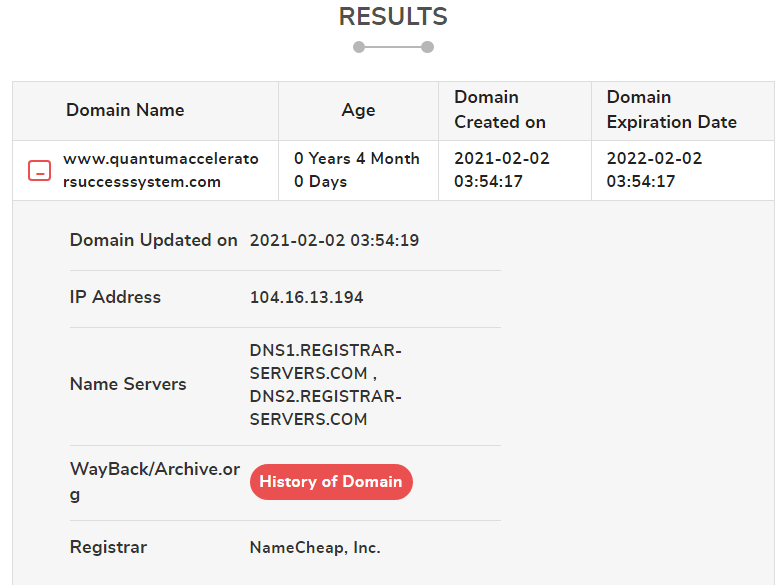
Task: Click the www.quantumacceleratorsuccesssystem.com domain text
Action: (161, 170)
